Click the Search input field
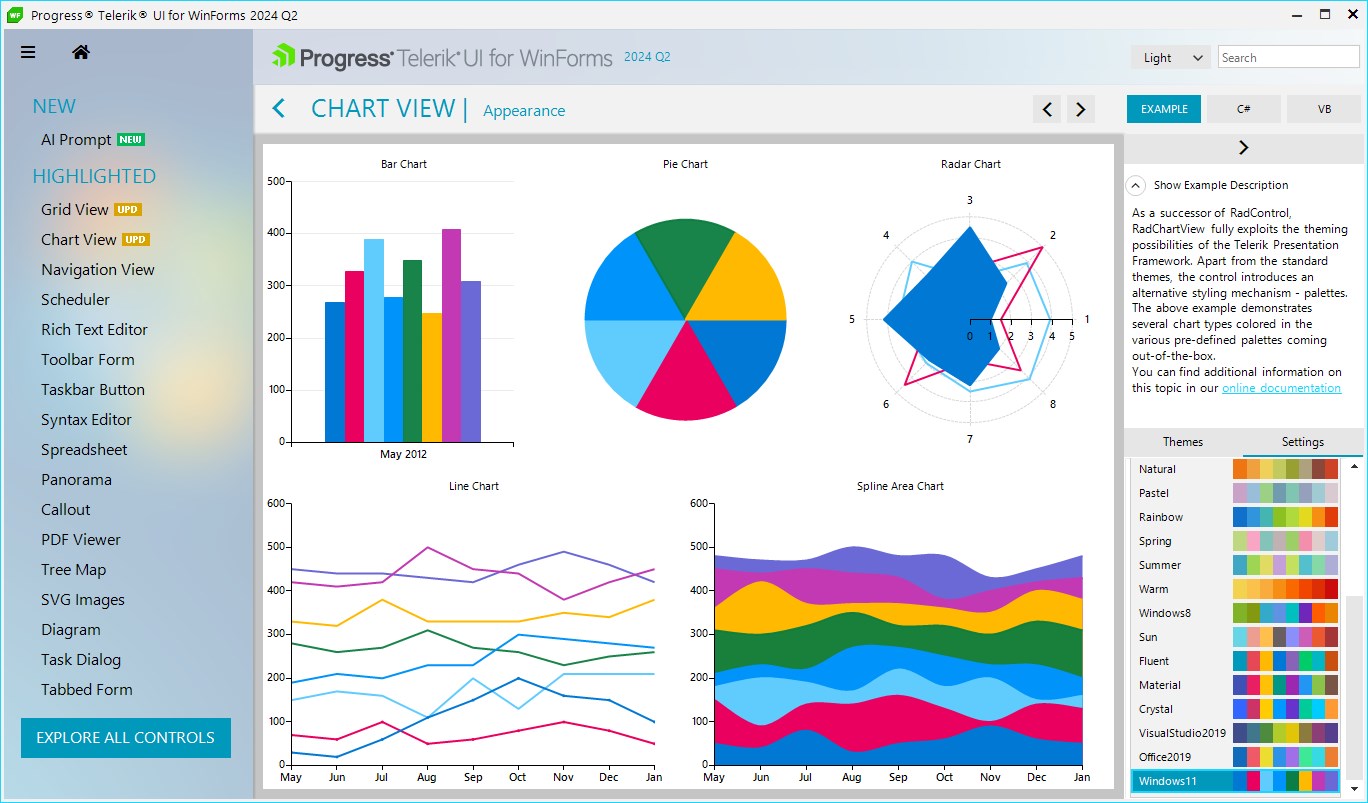 pyautogui.click(x=1289, y=58)
